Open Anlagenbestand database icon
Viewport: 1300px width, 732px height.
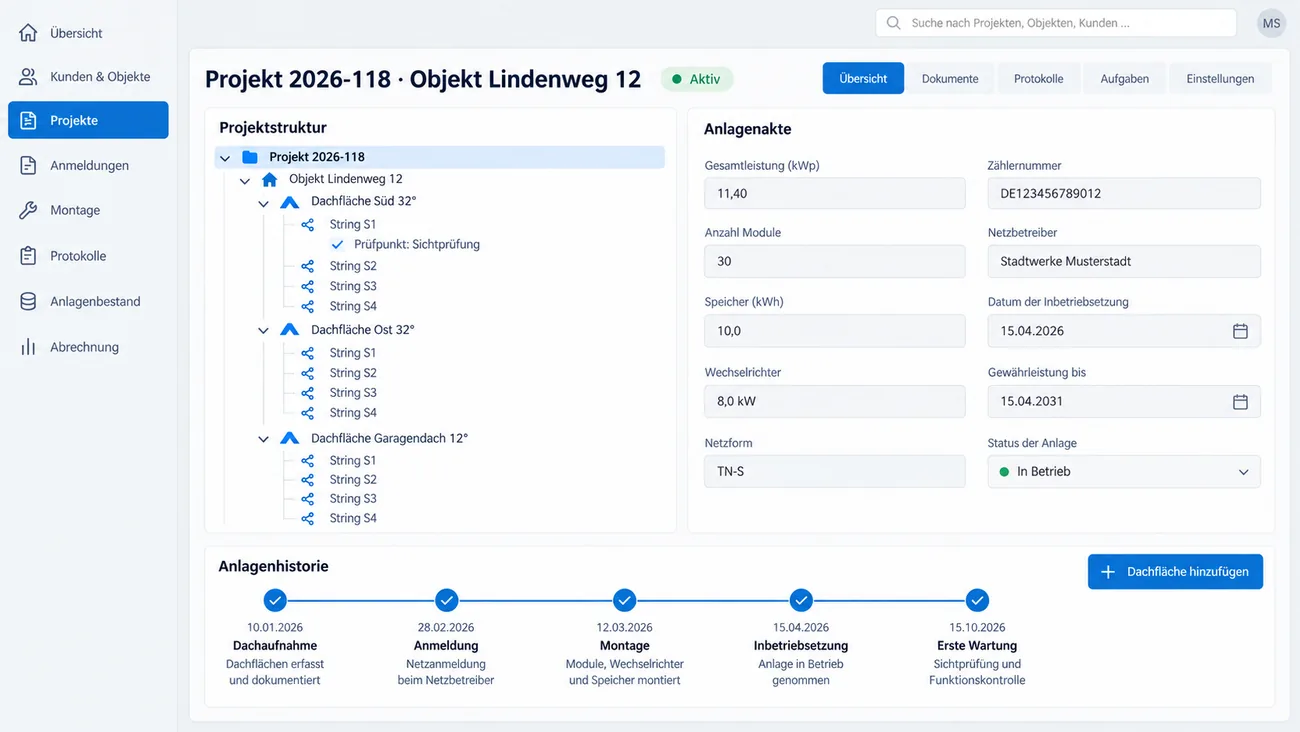click(28, 301)
